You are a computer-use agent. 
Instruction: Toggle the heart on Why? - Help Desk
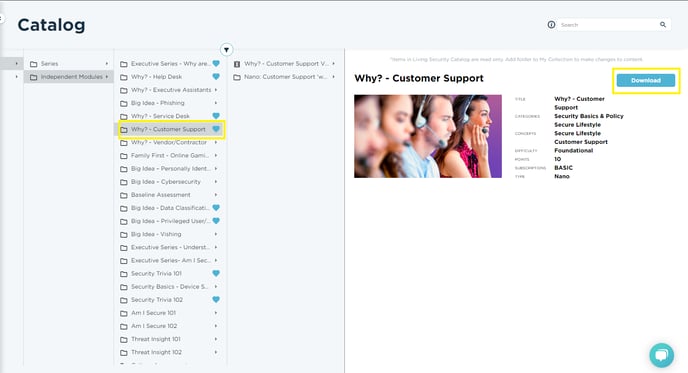click(x=216, y=77)
